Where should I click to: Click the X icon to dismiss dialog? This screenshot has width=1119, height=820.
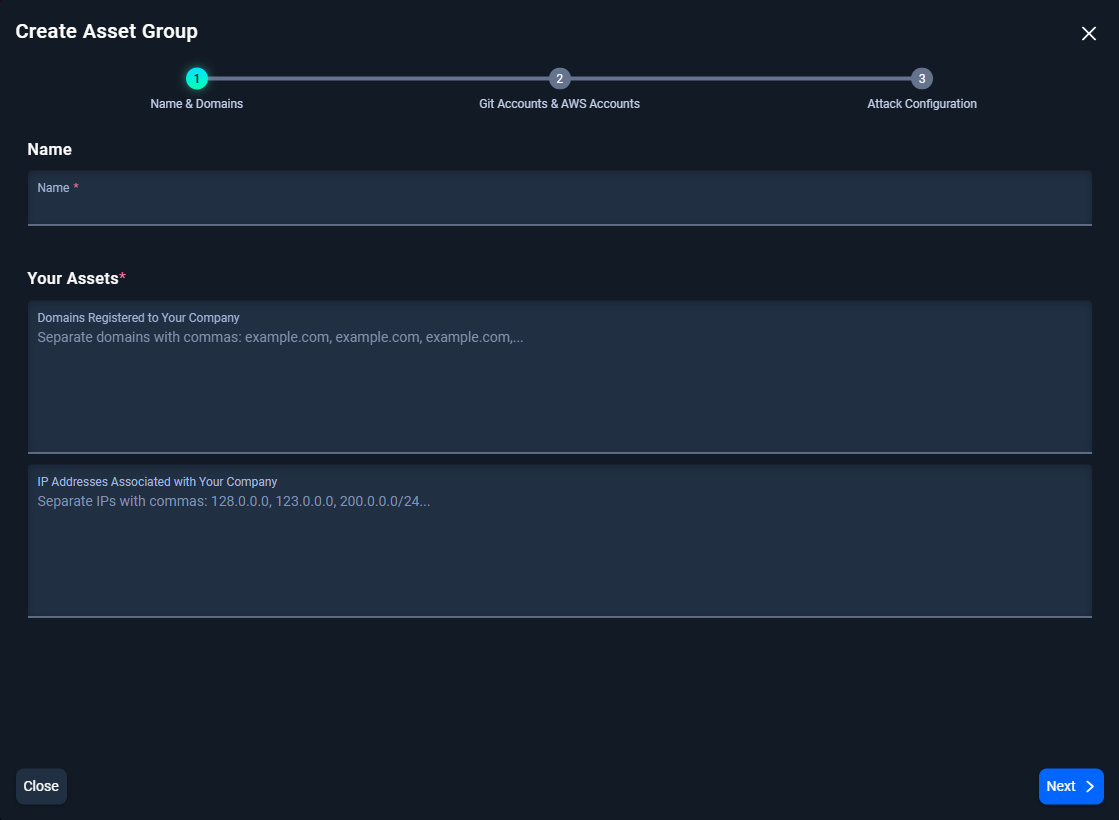click(x=1089, y=33)
